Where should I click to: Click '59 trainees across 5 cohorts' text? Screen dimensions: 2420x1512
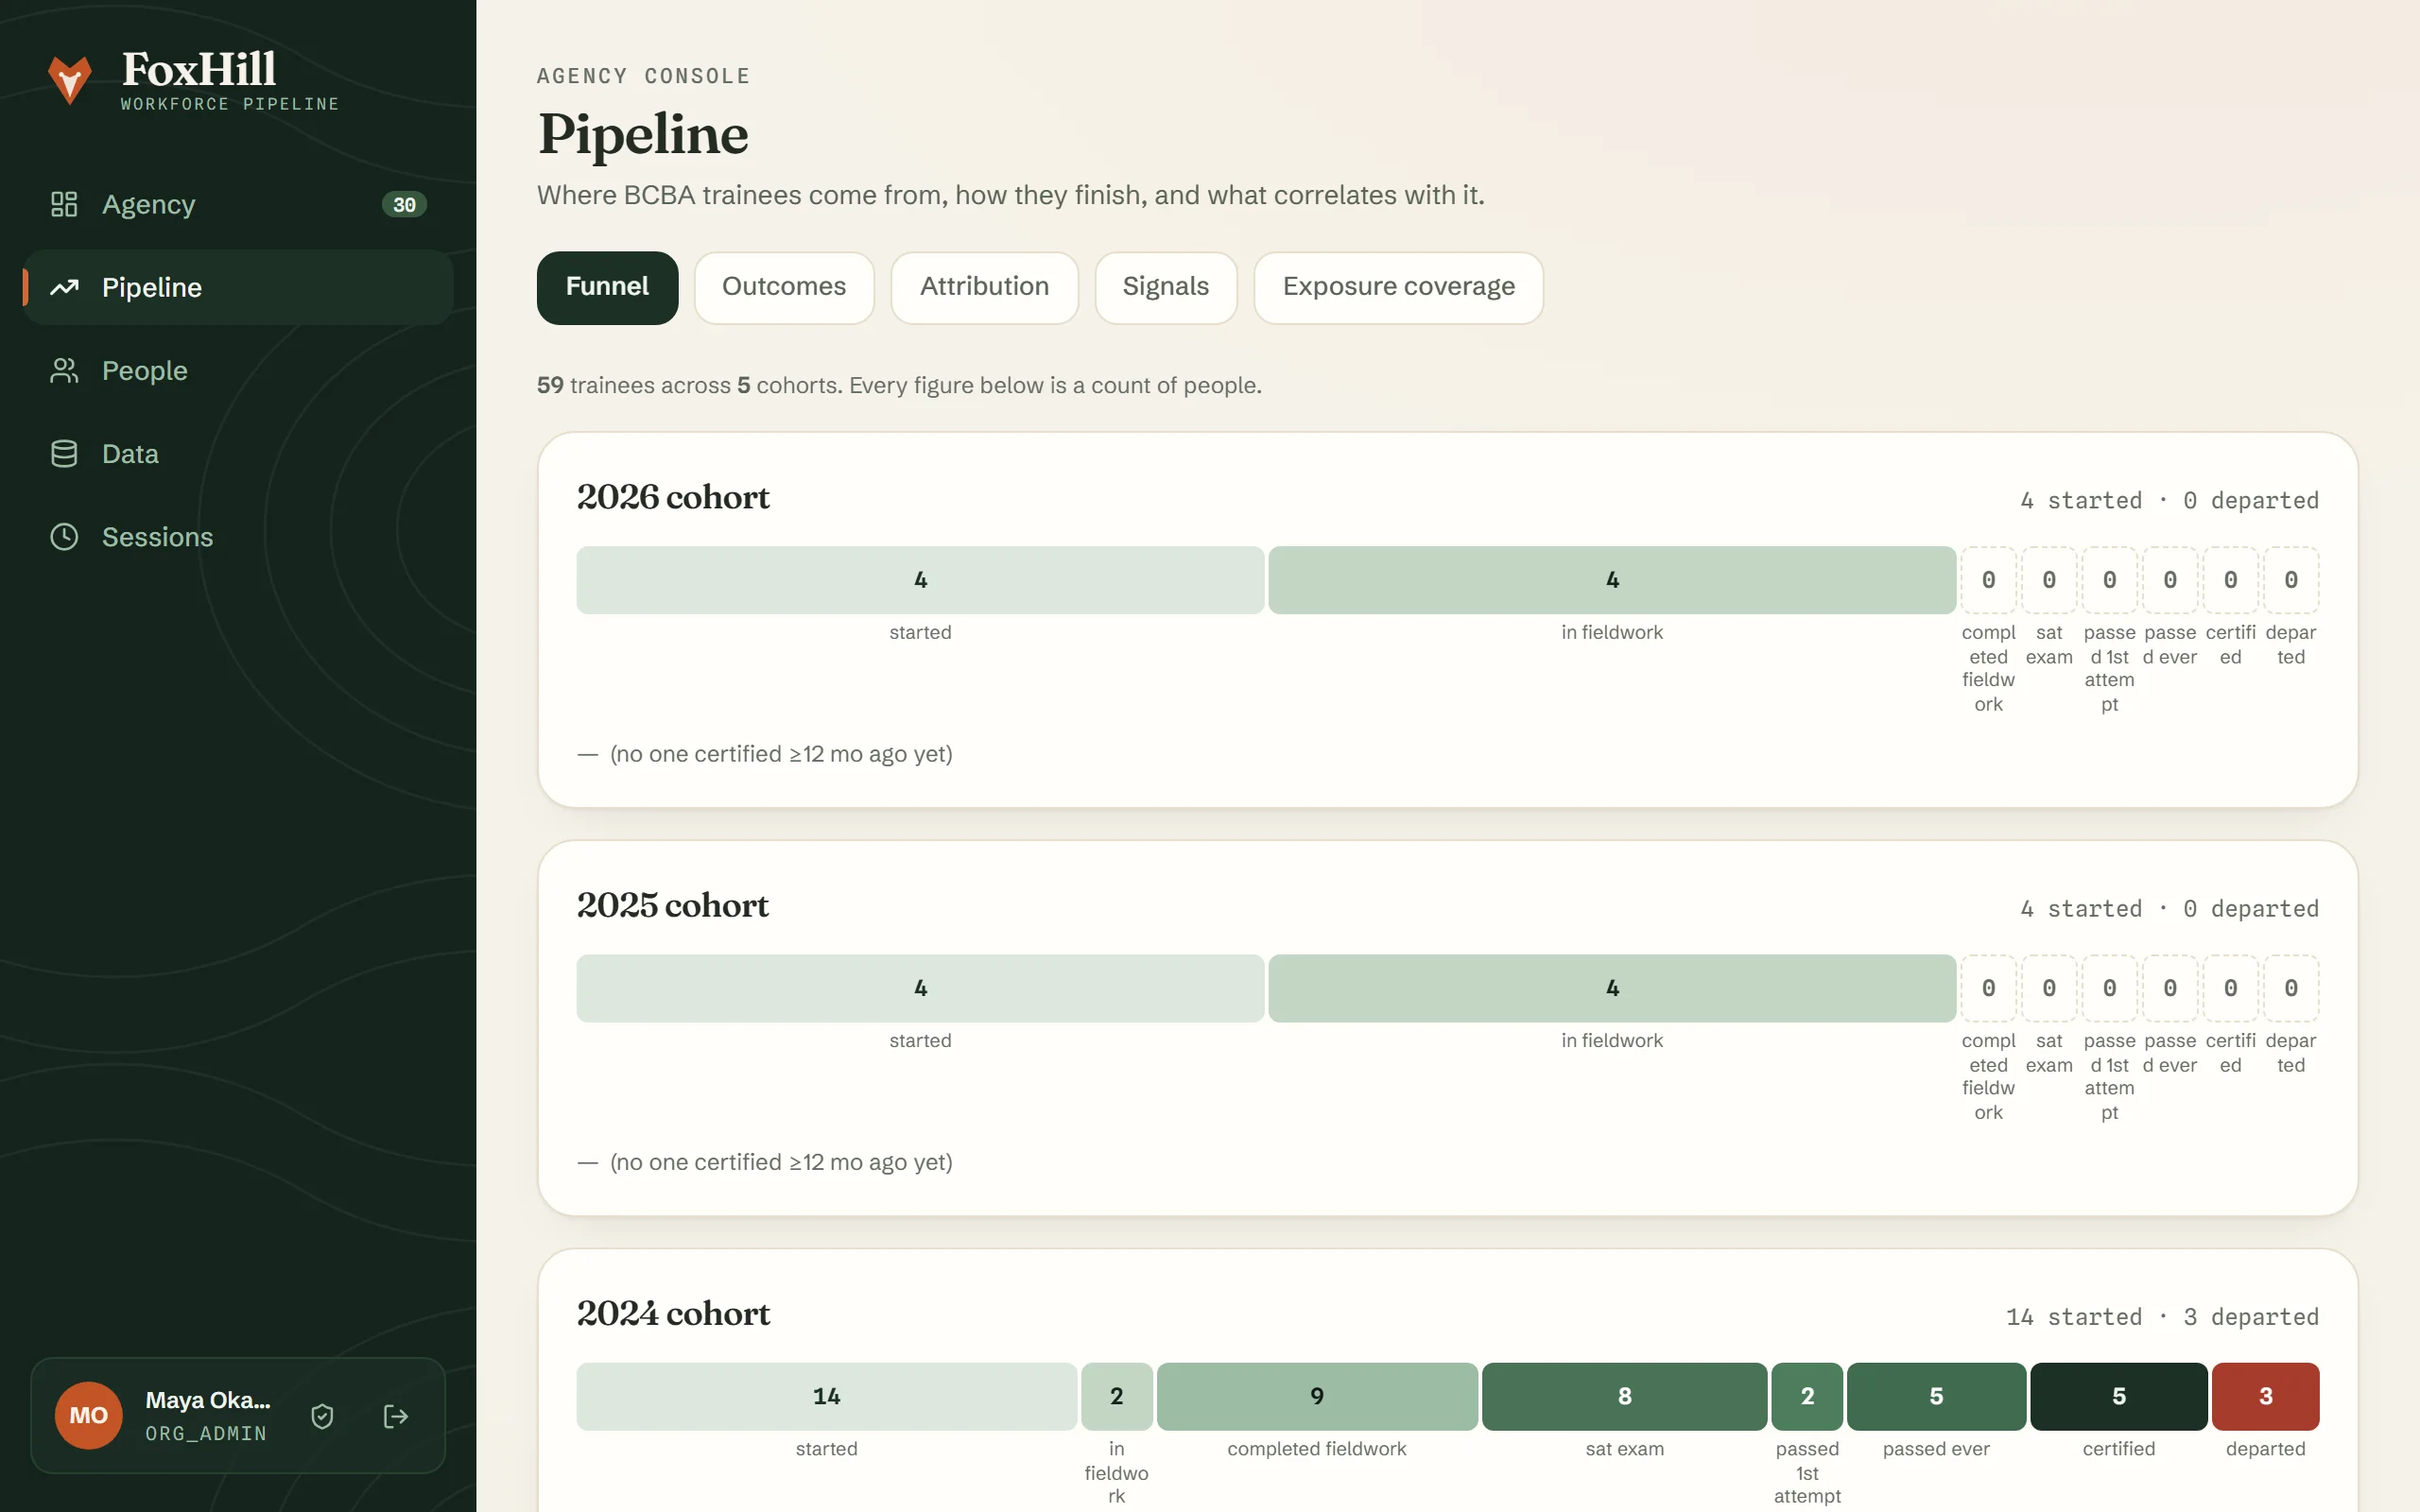click(689, 385)
